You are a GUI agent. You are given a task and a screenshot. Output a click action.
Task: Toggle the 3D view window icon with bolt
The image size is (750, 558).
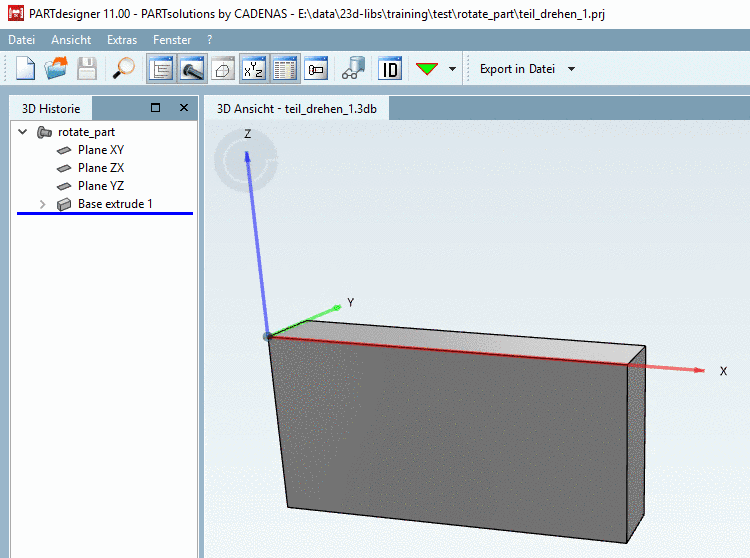point(192,69)
